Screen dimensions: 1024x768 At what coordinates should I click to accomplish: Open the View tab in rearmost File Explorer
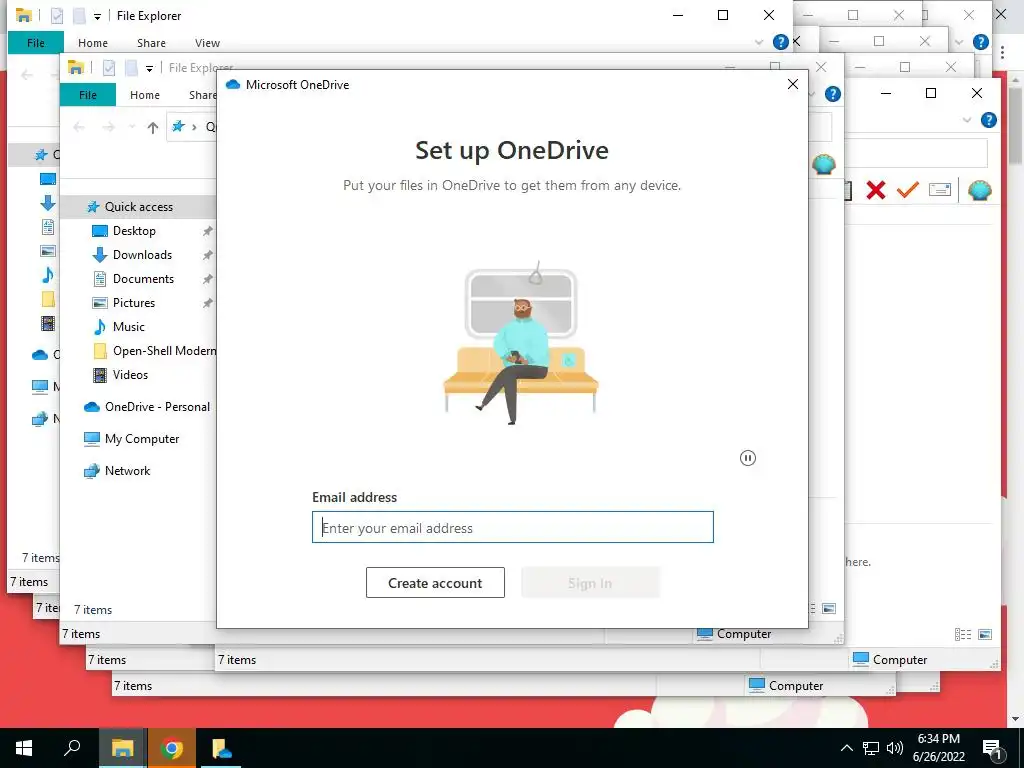click(207, 42)
